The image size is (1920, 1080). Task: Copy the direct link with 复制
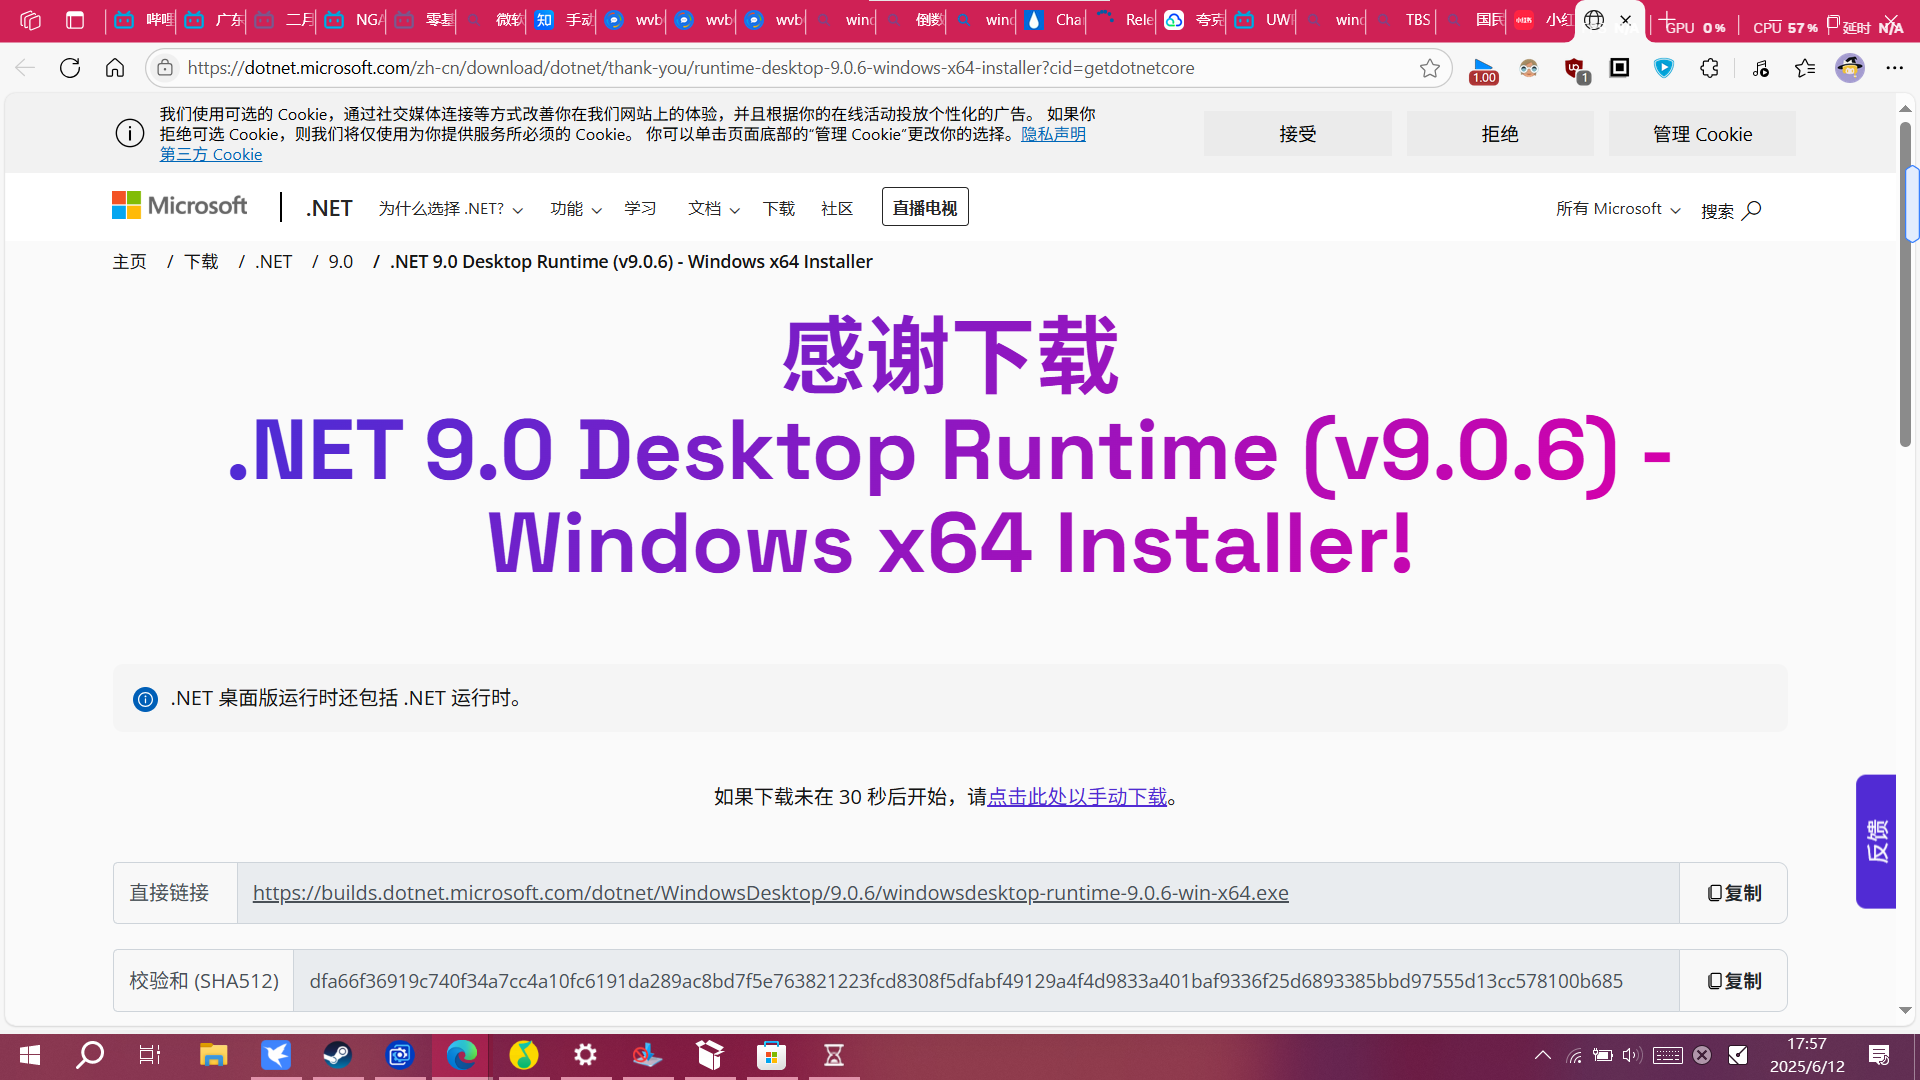pos(1734,893)
